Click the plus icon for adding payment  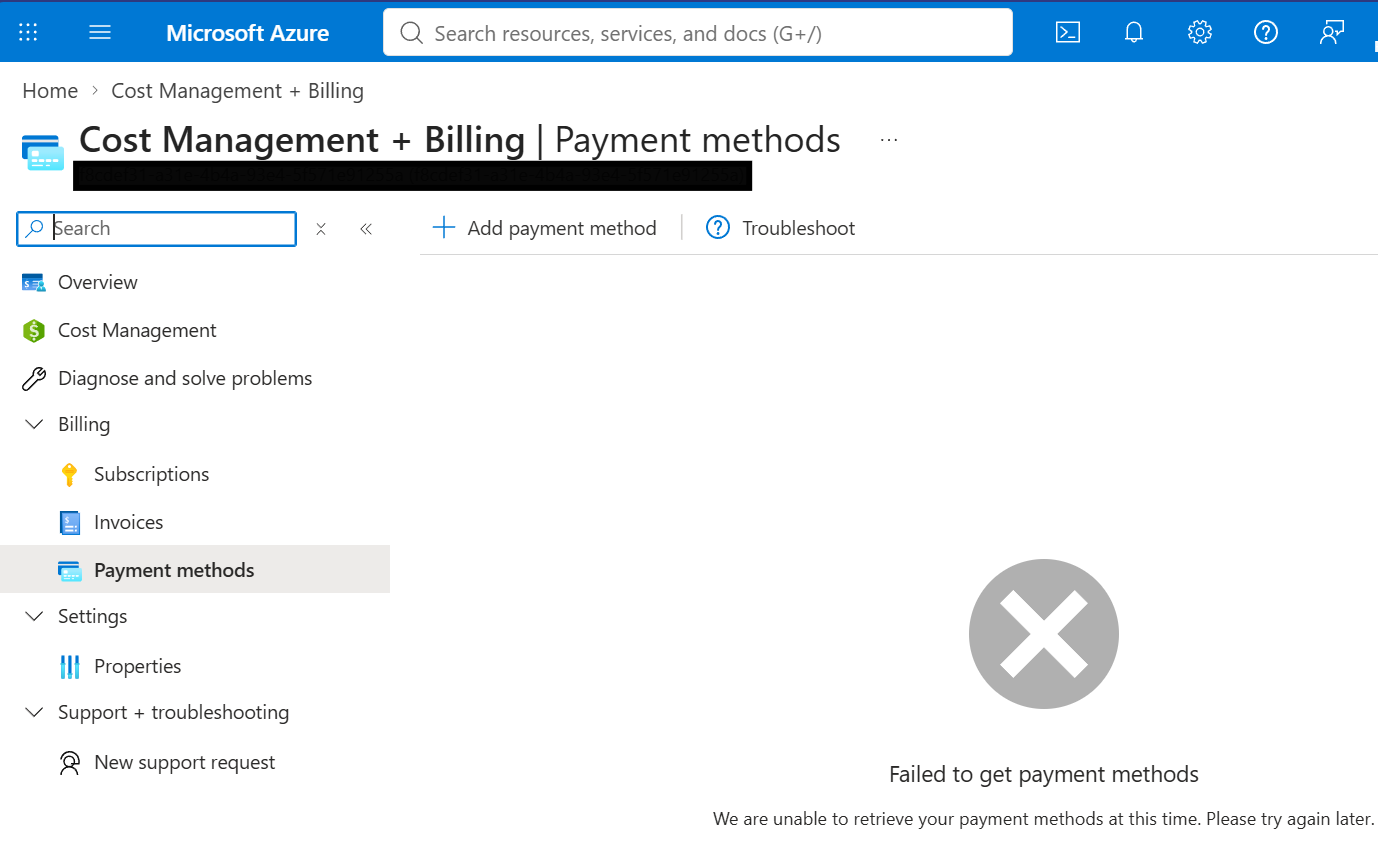click(x=443, y=228)
